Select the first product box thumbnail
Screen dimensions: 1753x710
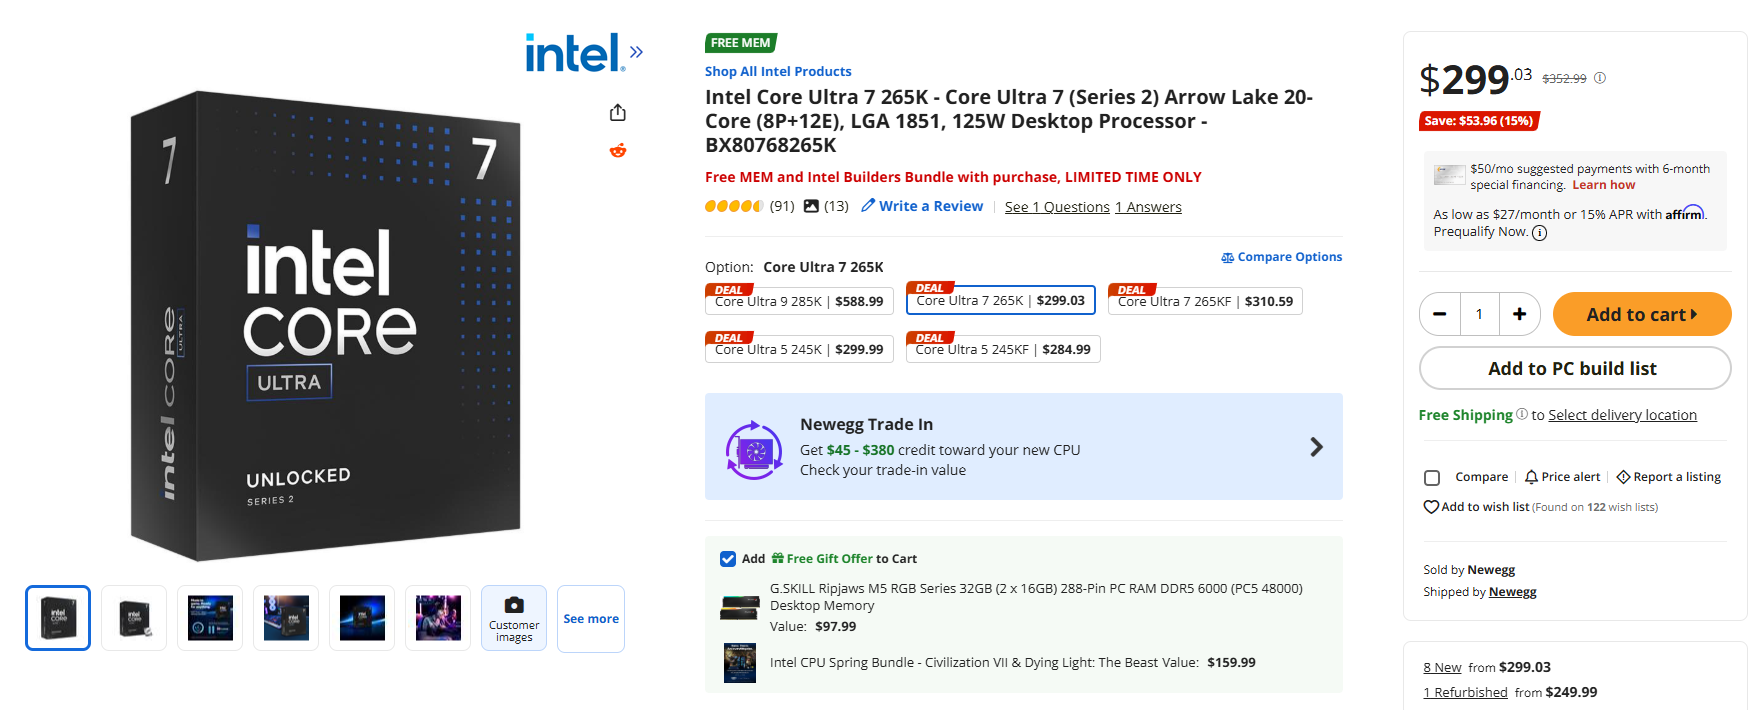pos(57,617)
